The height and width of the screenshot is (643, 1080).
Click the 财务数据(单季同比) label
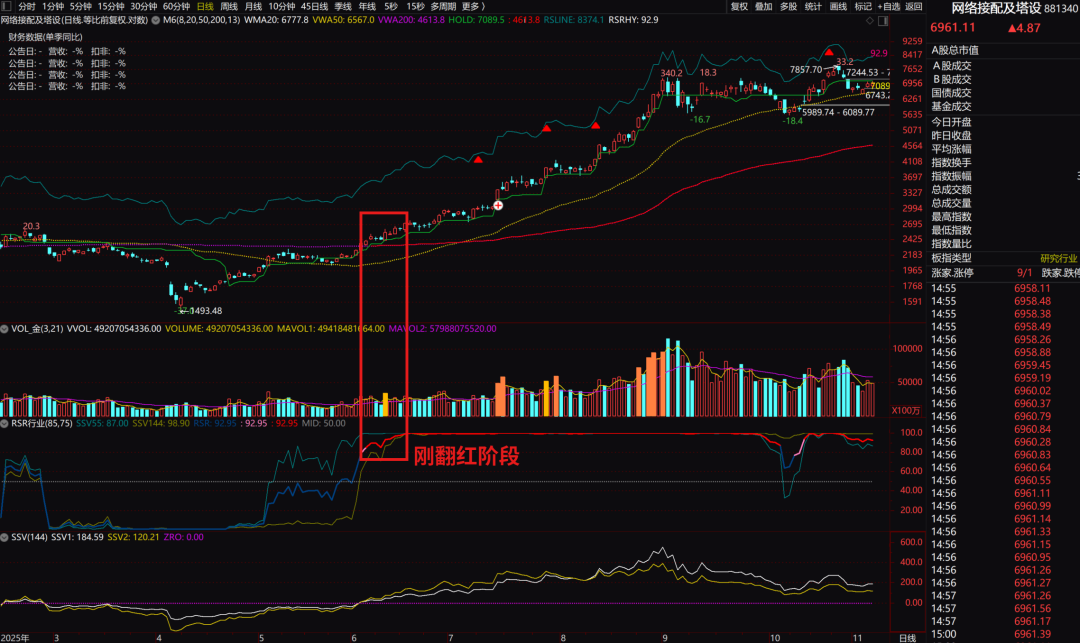(x=45, y=37)
